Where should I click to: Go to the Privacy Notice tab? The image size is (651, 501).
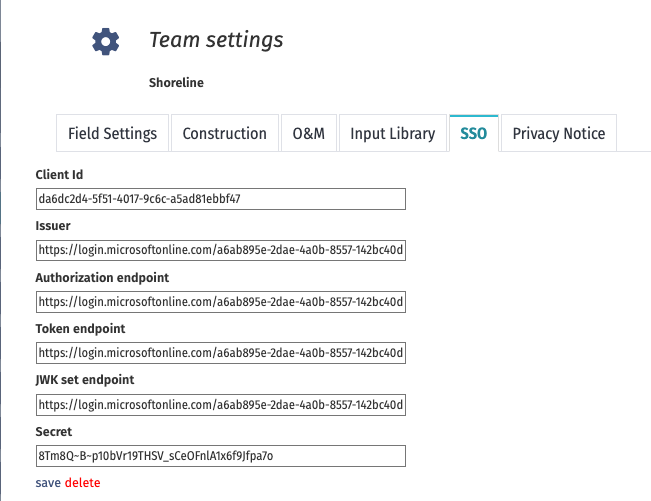point(559,133)
